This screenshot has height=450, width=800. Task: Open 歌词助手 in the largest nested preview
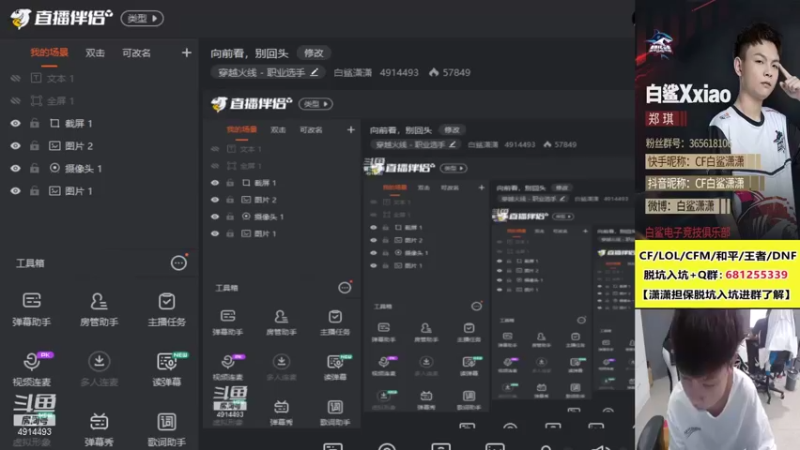[335, 412]
